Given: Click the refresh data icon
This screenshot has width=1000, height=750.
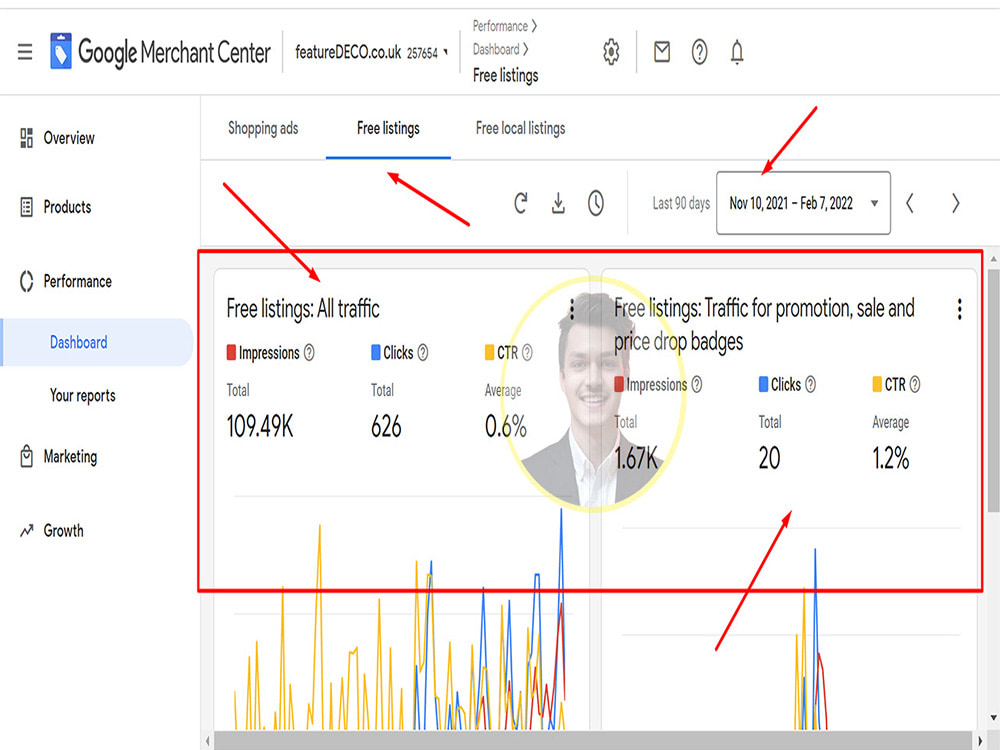Looking at the screenshot, I should (521, 203).
